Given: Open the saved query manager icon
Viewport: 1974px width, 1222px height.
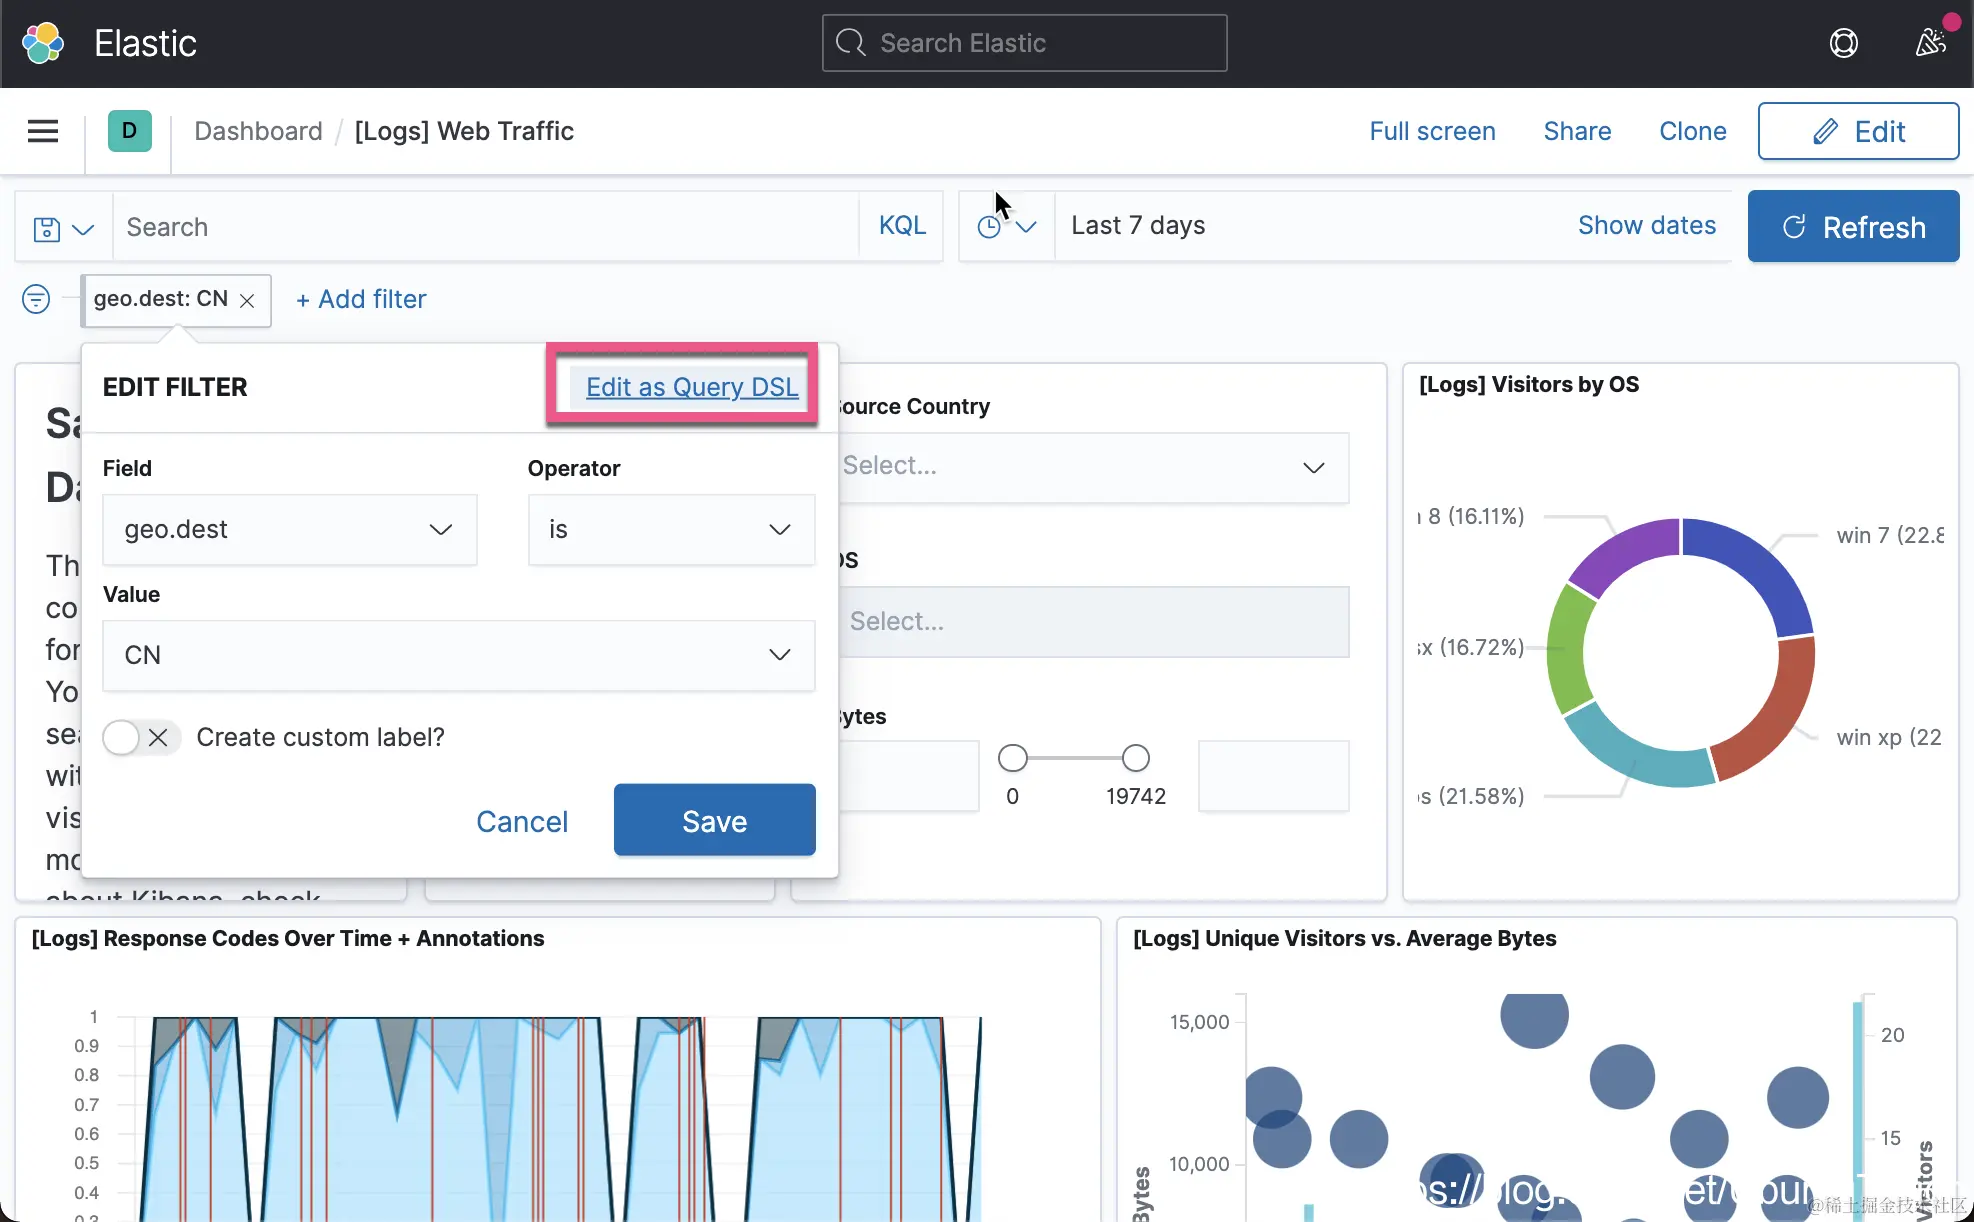Looking at the screenshot, I should (63, 228).
